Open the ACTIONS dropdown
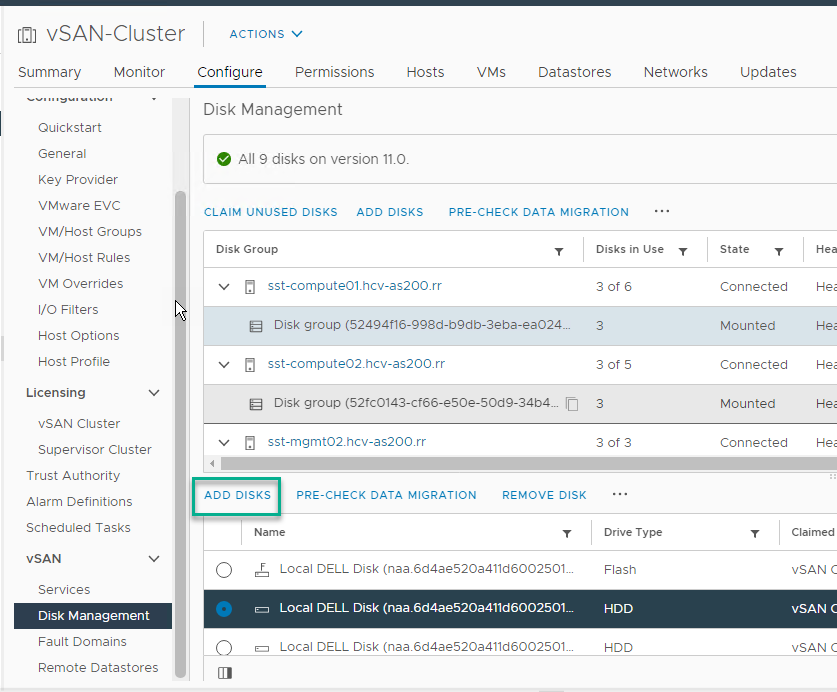The image size is (837, 692). click(x=264, y=33)
